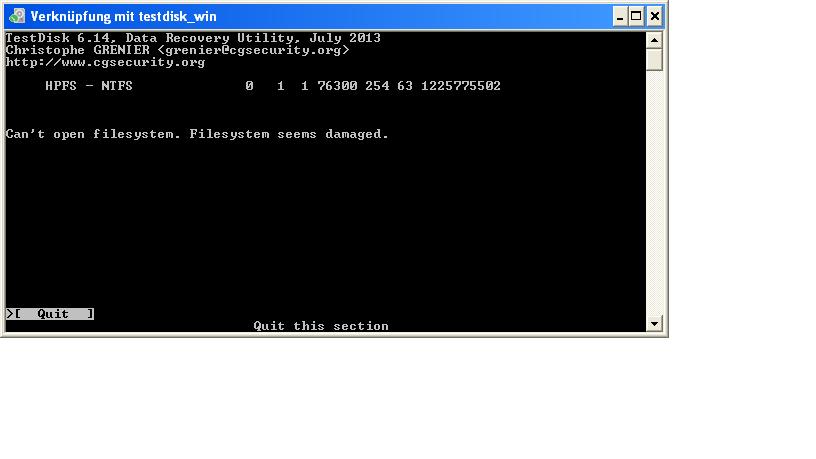Viewport: 816px width, 459px height.
Task: Click the grenier@cgsecurity.org email text
Action: point(253,50)
